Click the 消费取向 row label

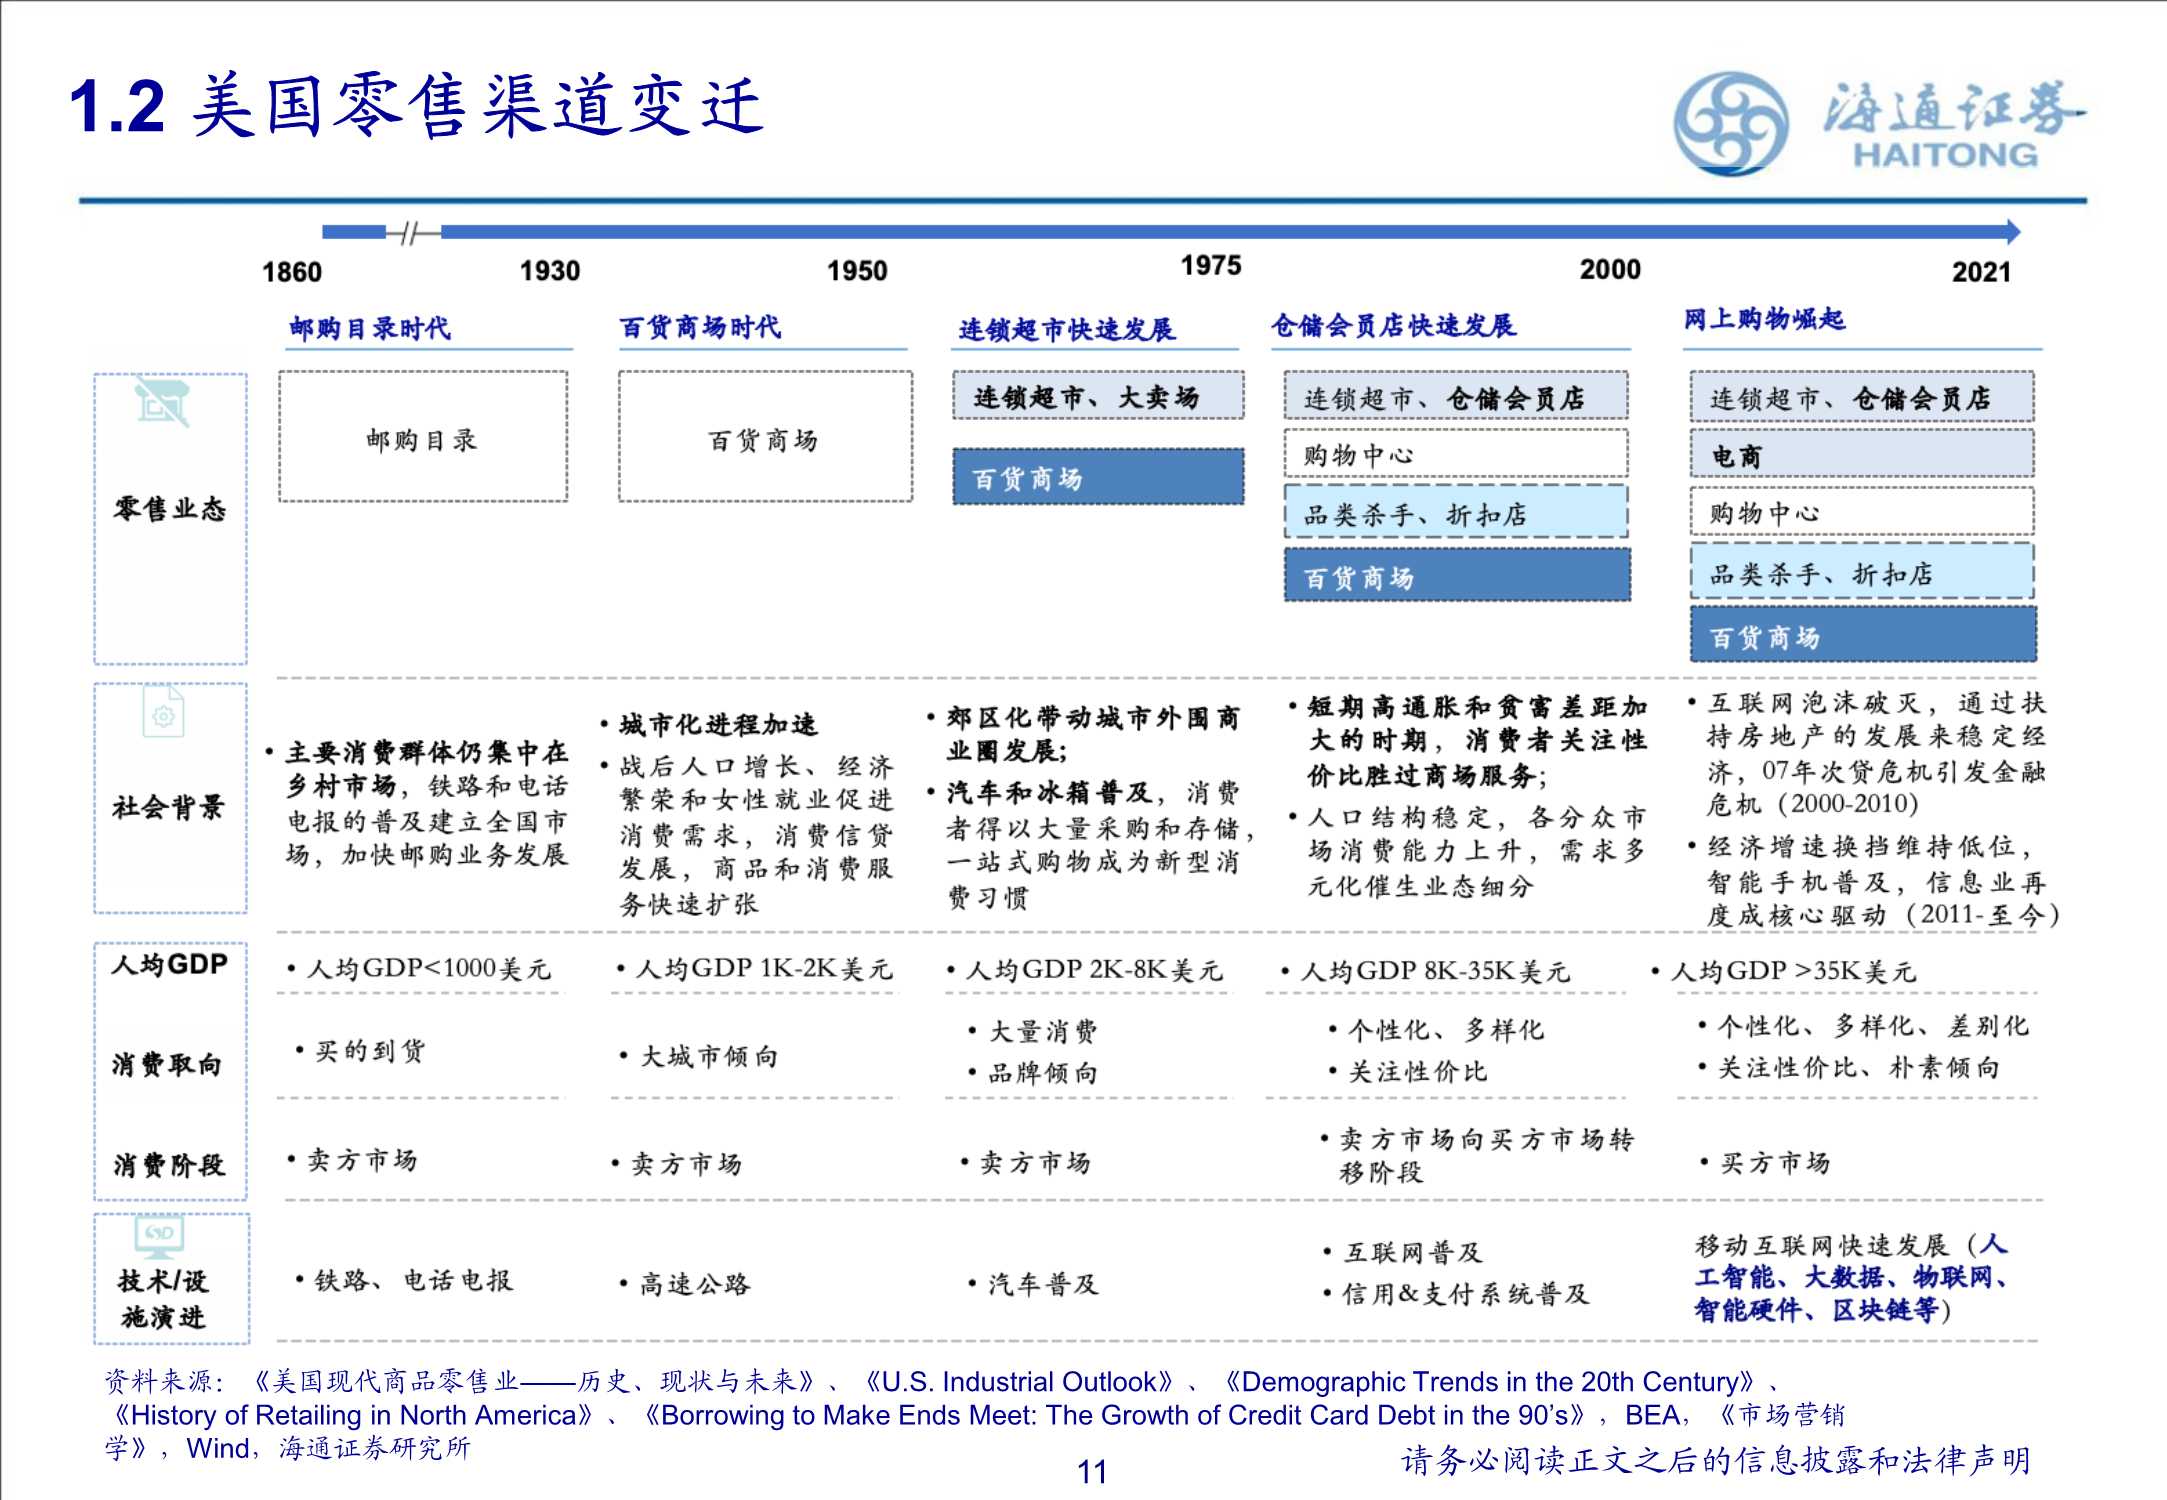tap(167, 1064)
